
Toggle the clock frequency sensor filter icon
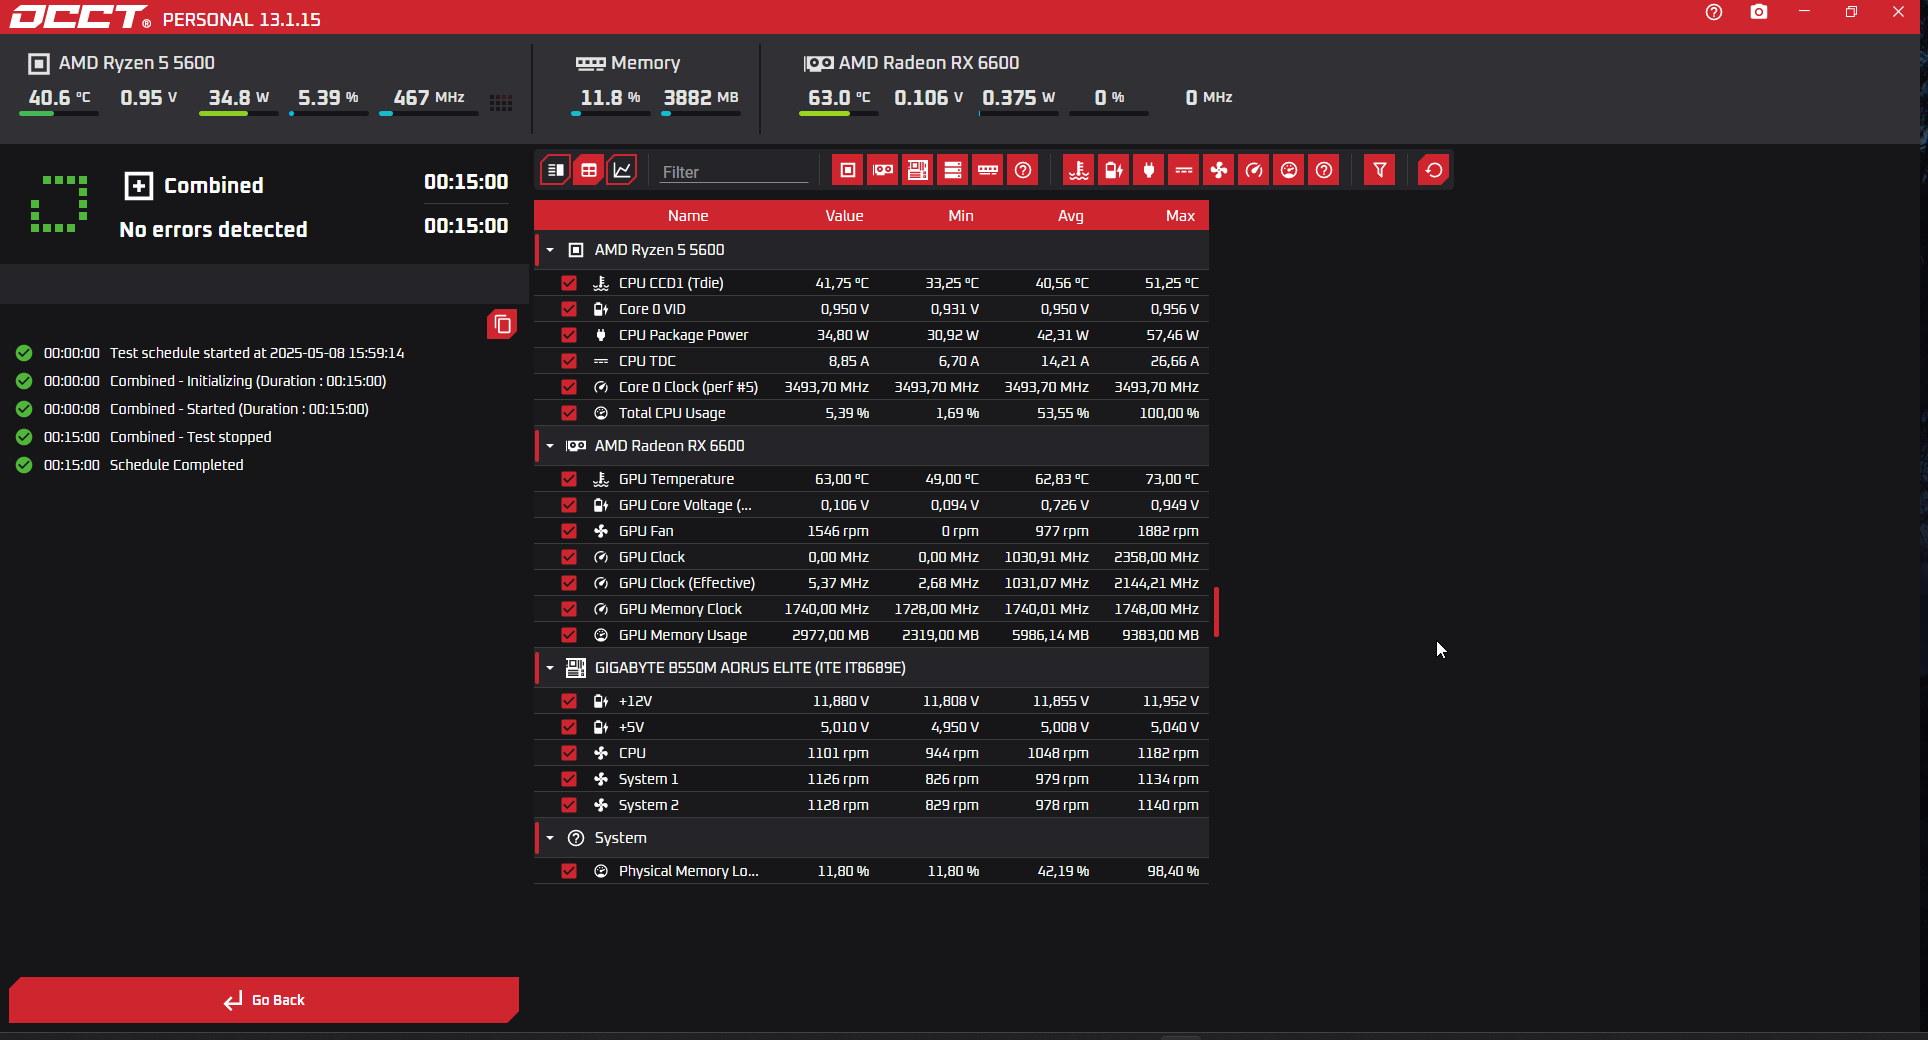tap(1254, 170)
